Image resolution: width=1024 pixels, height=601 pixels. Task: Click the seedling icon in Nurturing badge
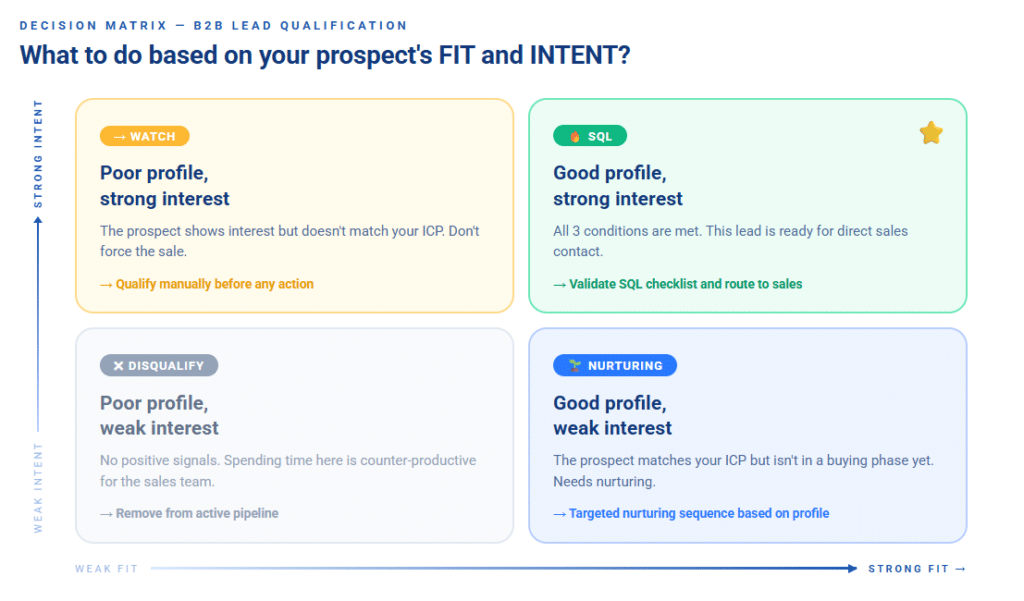(x=575, y=366)
